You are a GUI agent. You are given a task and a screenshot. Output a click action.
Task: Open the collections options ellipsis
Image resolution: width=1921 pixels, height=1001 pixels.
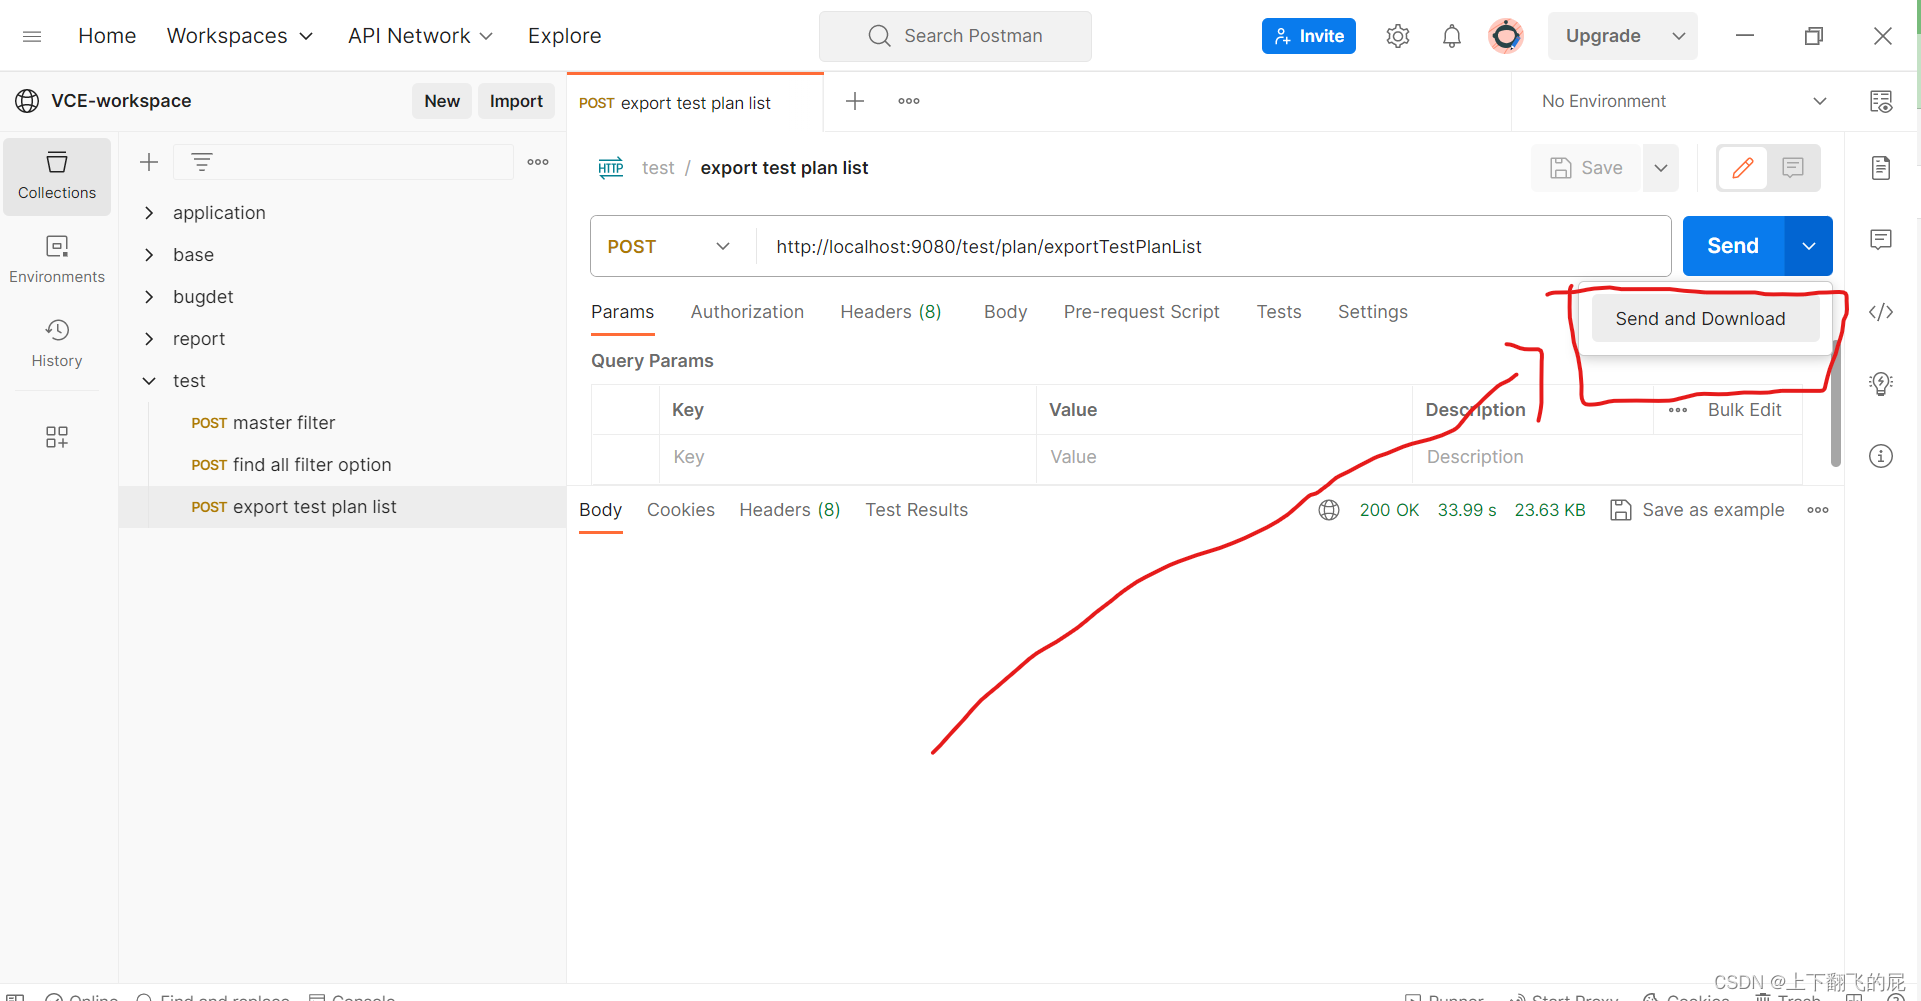coord(538,162)
